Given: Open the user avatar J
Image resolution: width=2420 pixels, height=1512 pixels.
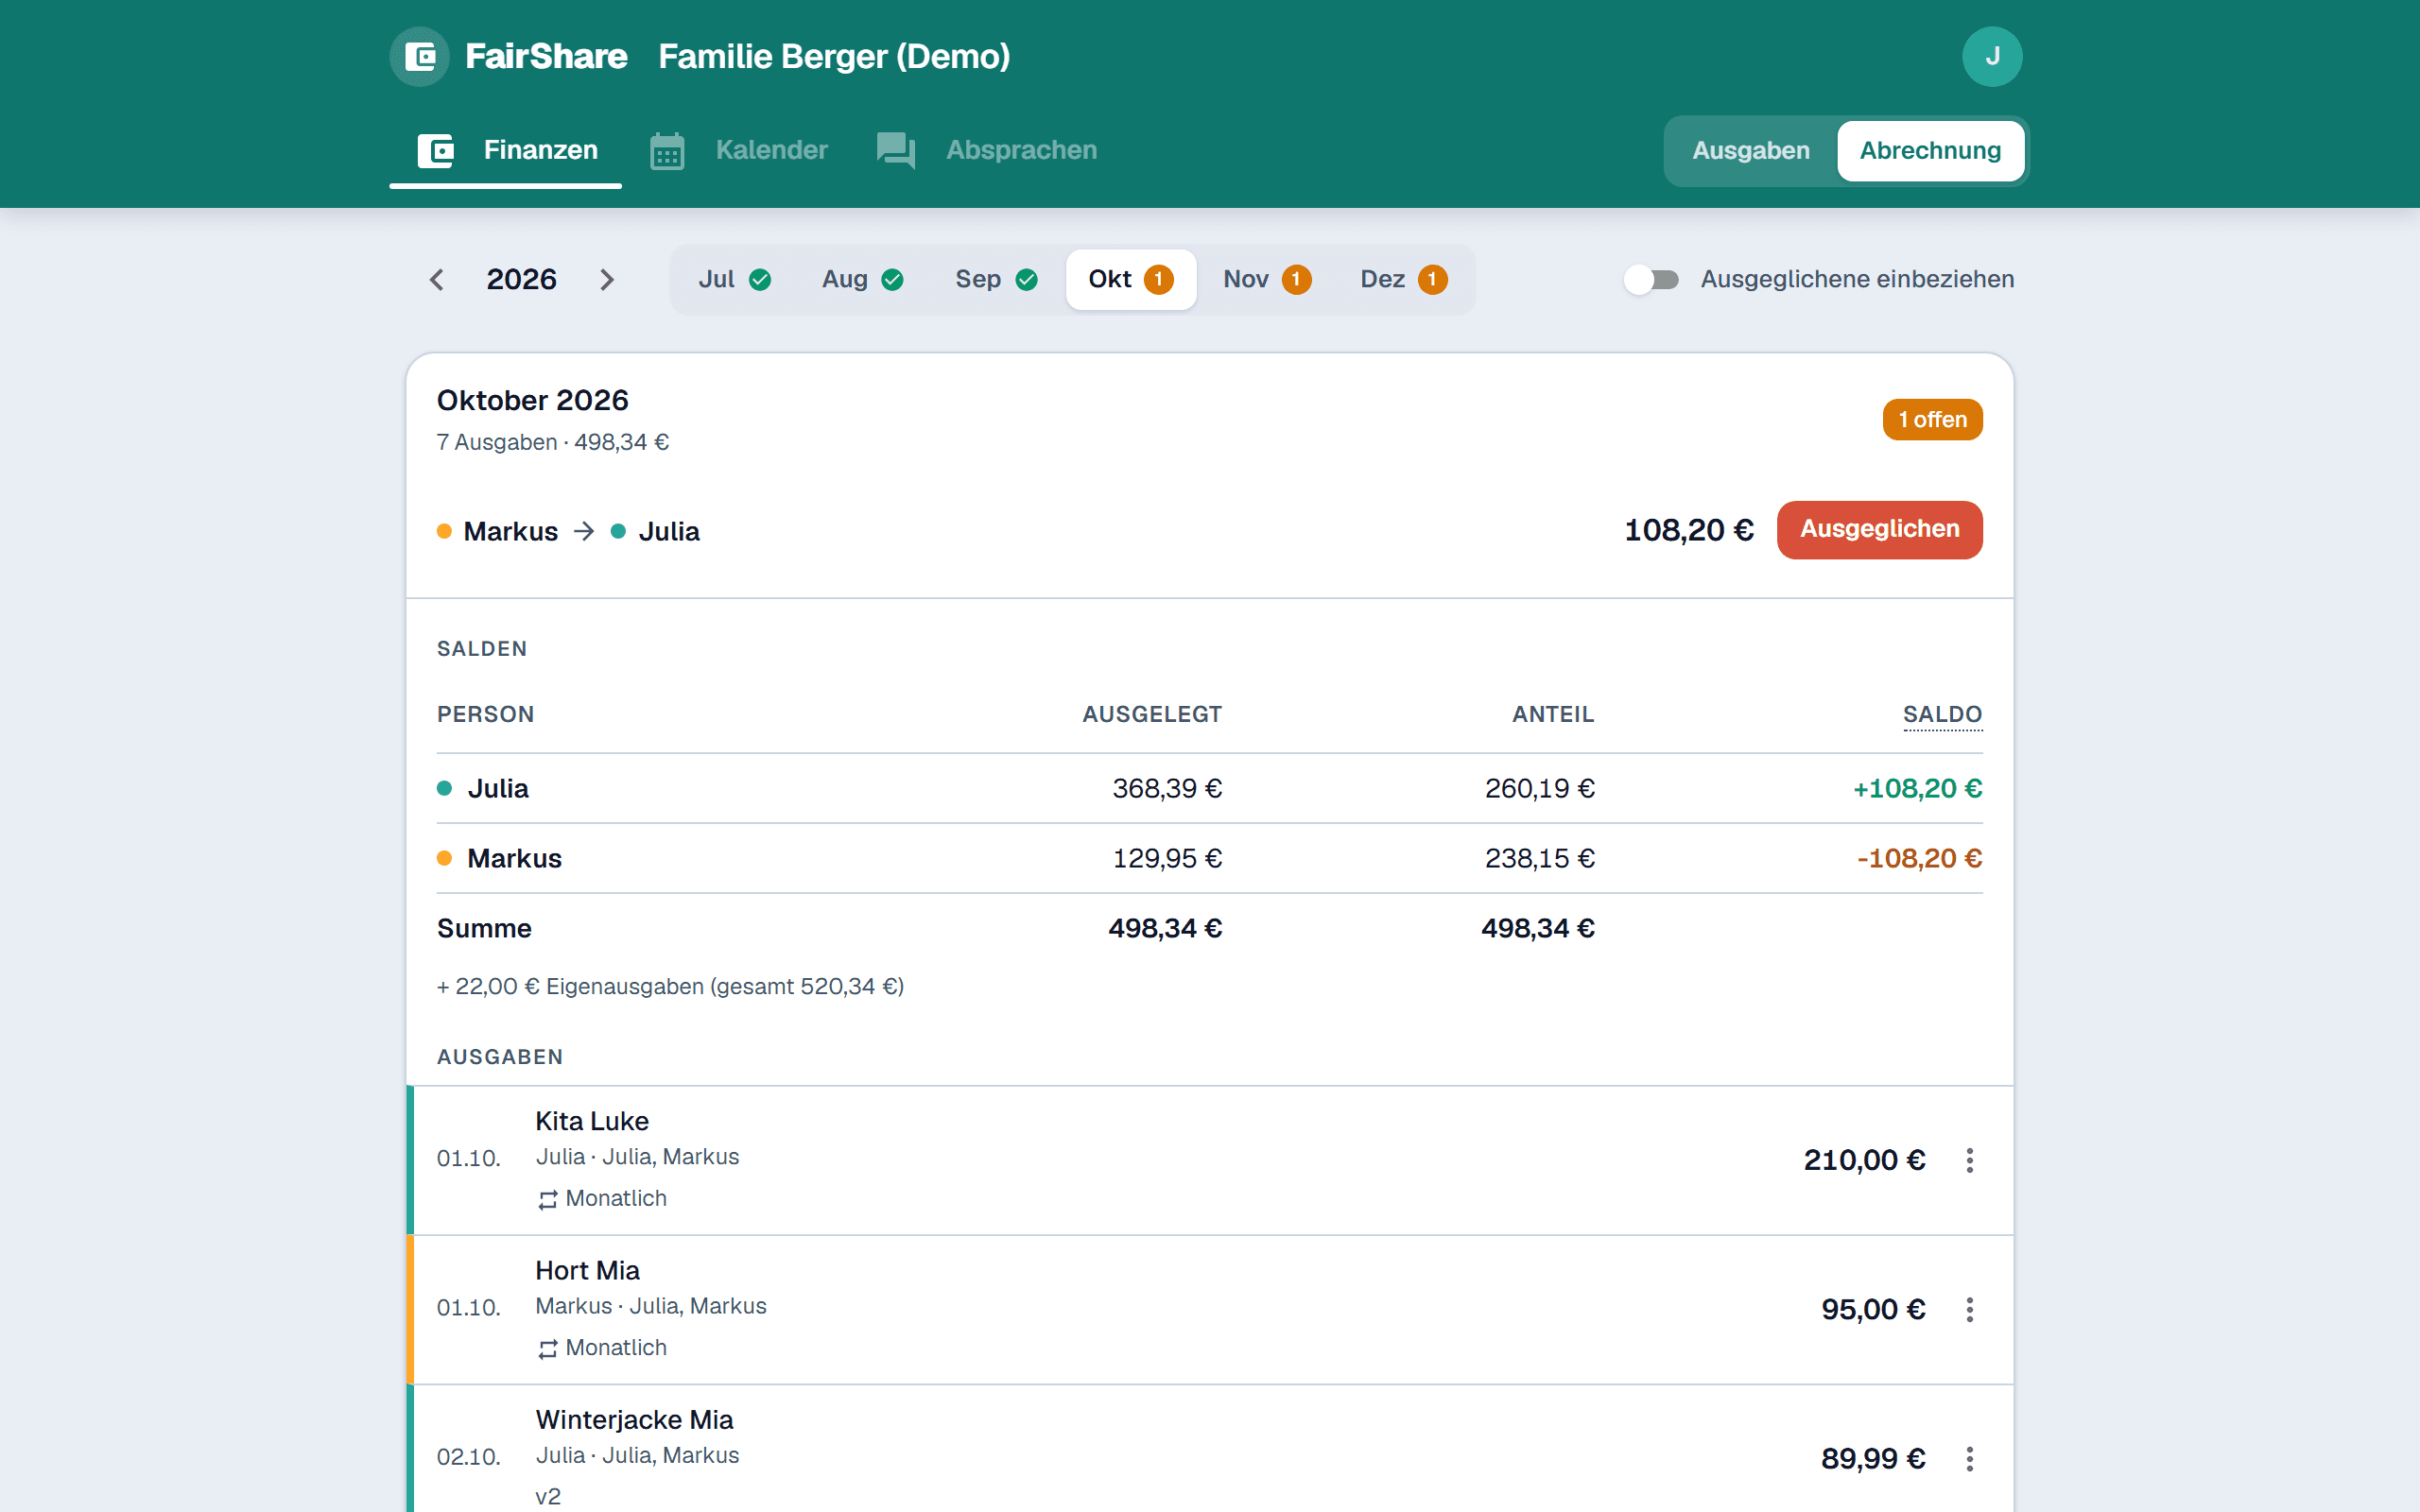Looking at the screenshot, I should 1991,57.
